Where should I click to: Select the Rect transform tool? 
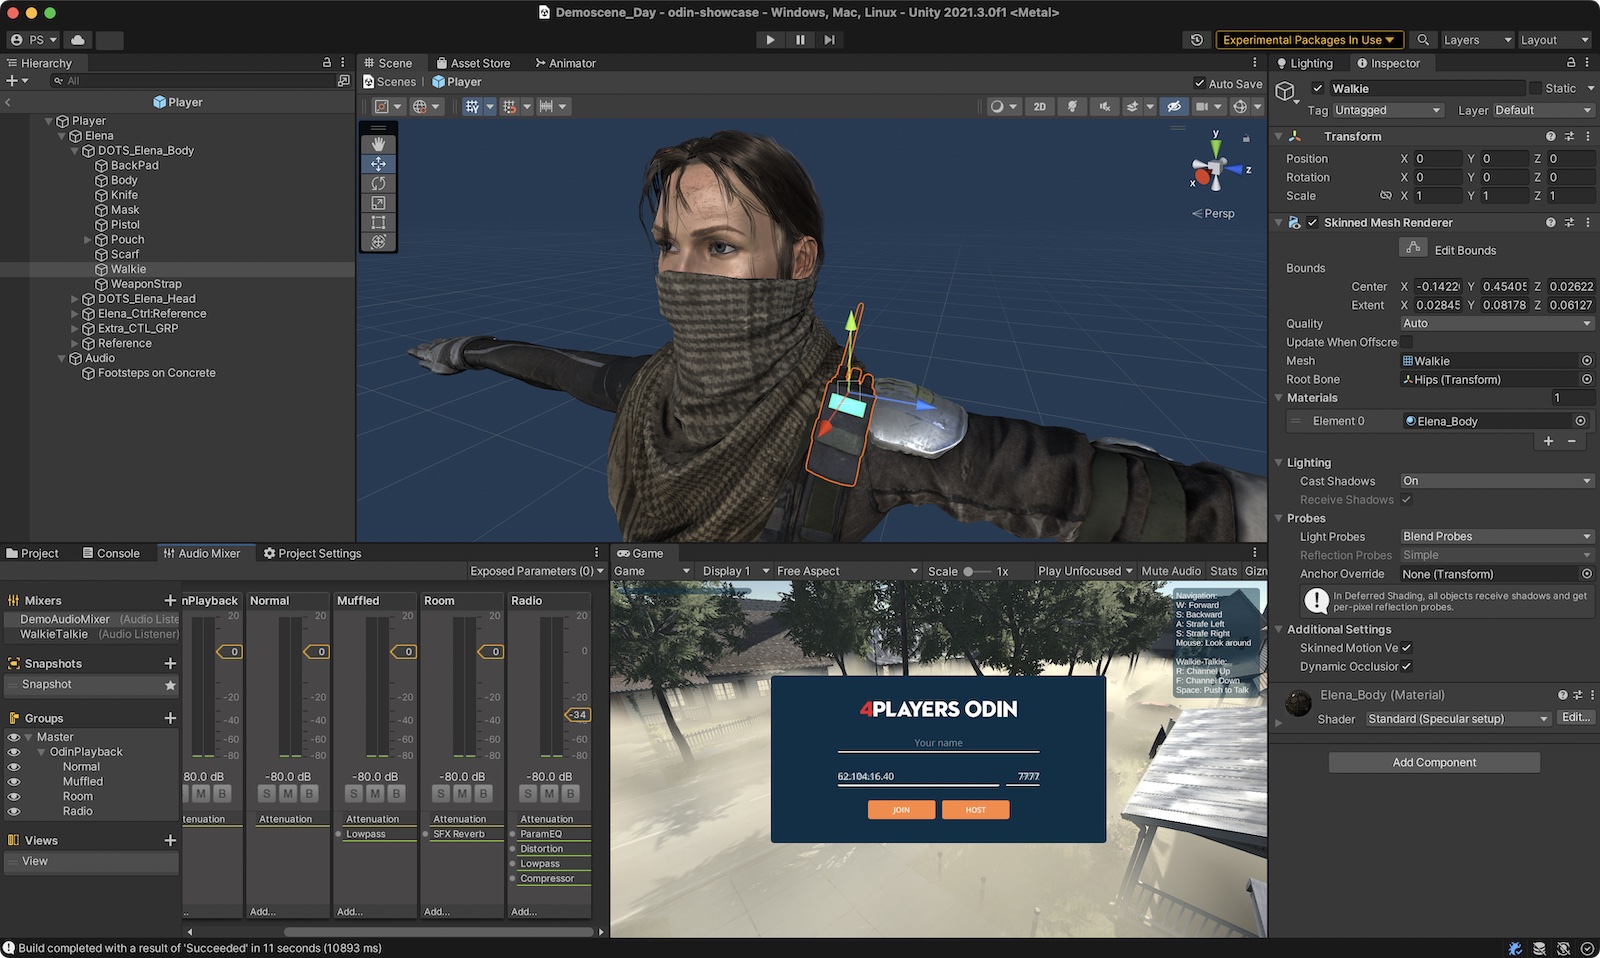378,222
